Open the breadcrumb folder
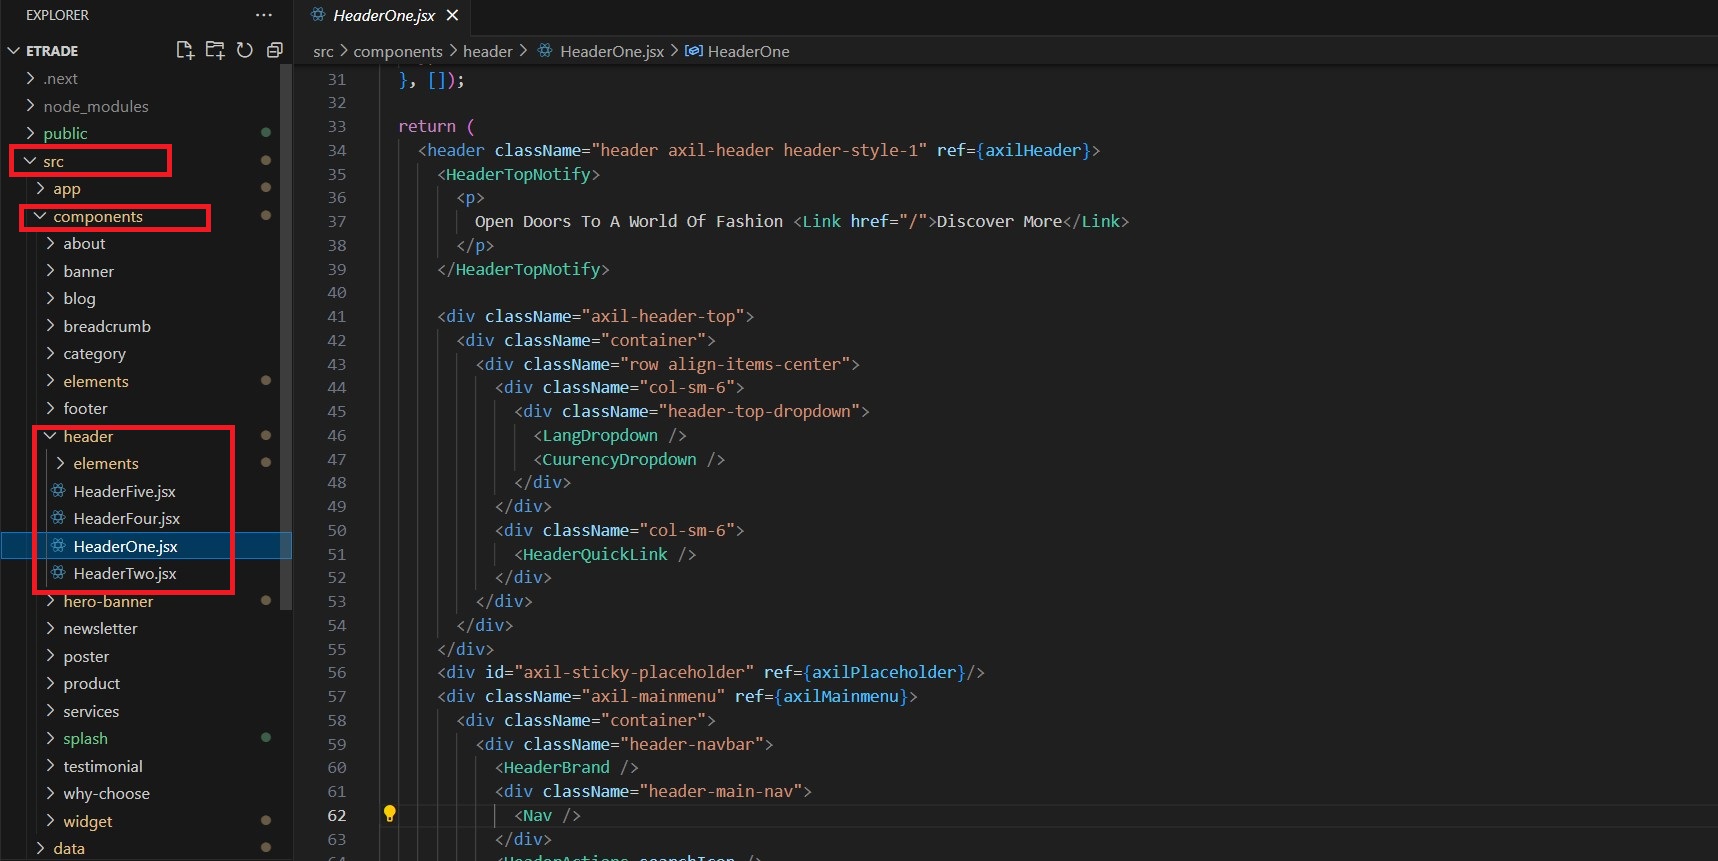The image size is (1718, 861). 107,326
